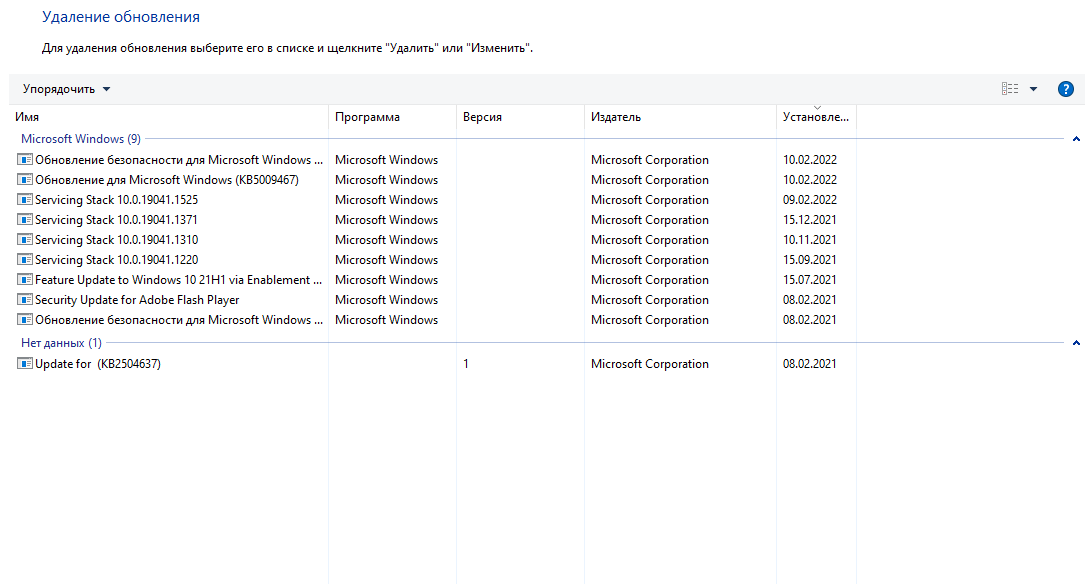
Task: Click version 1 of the KB2504637 update
Action: tap(466, 364)
